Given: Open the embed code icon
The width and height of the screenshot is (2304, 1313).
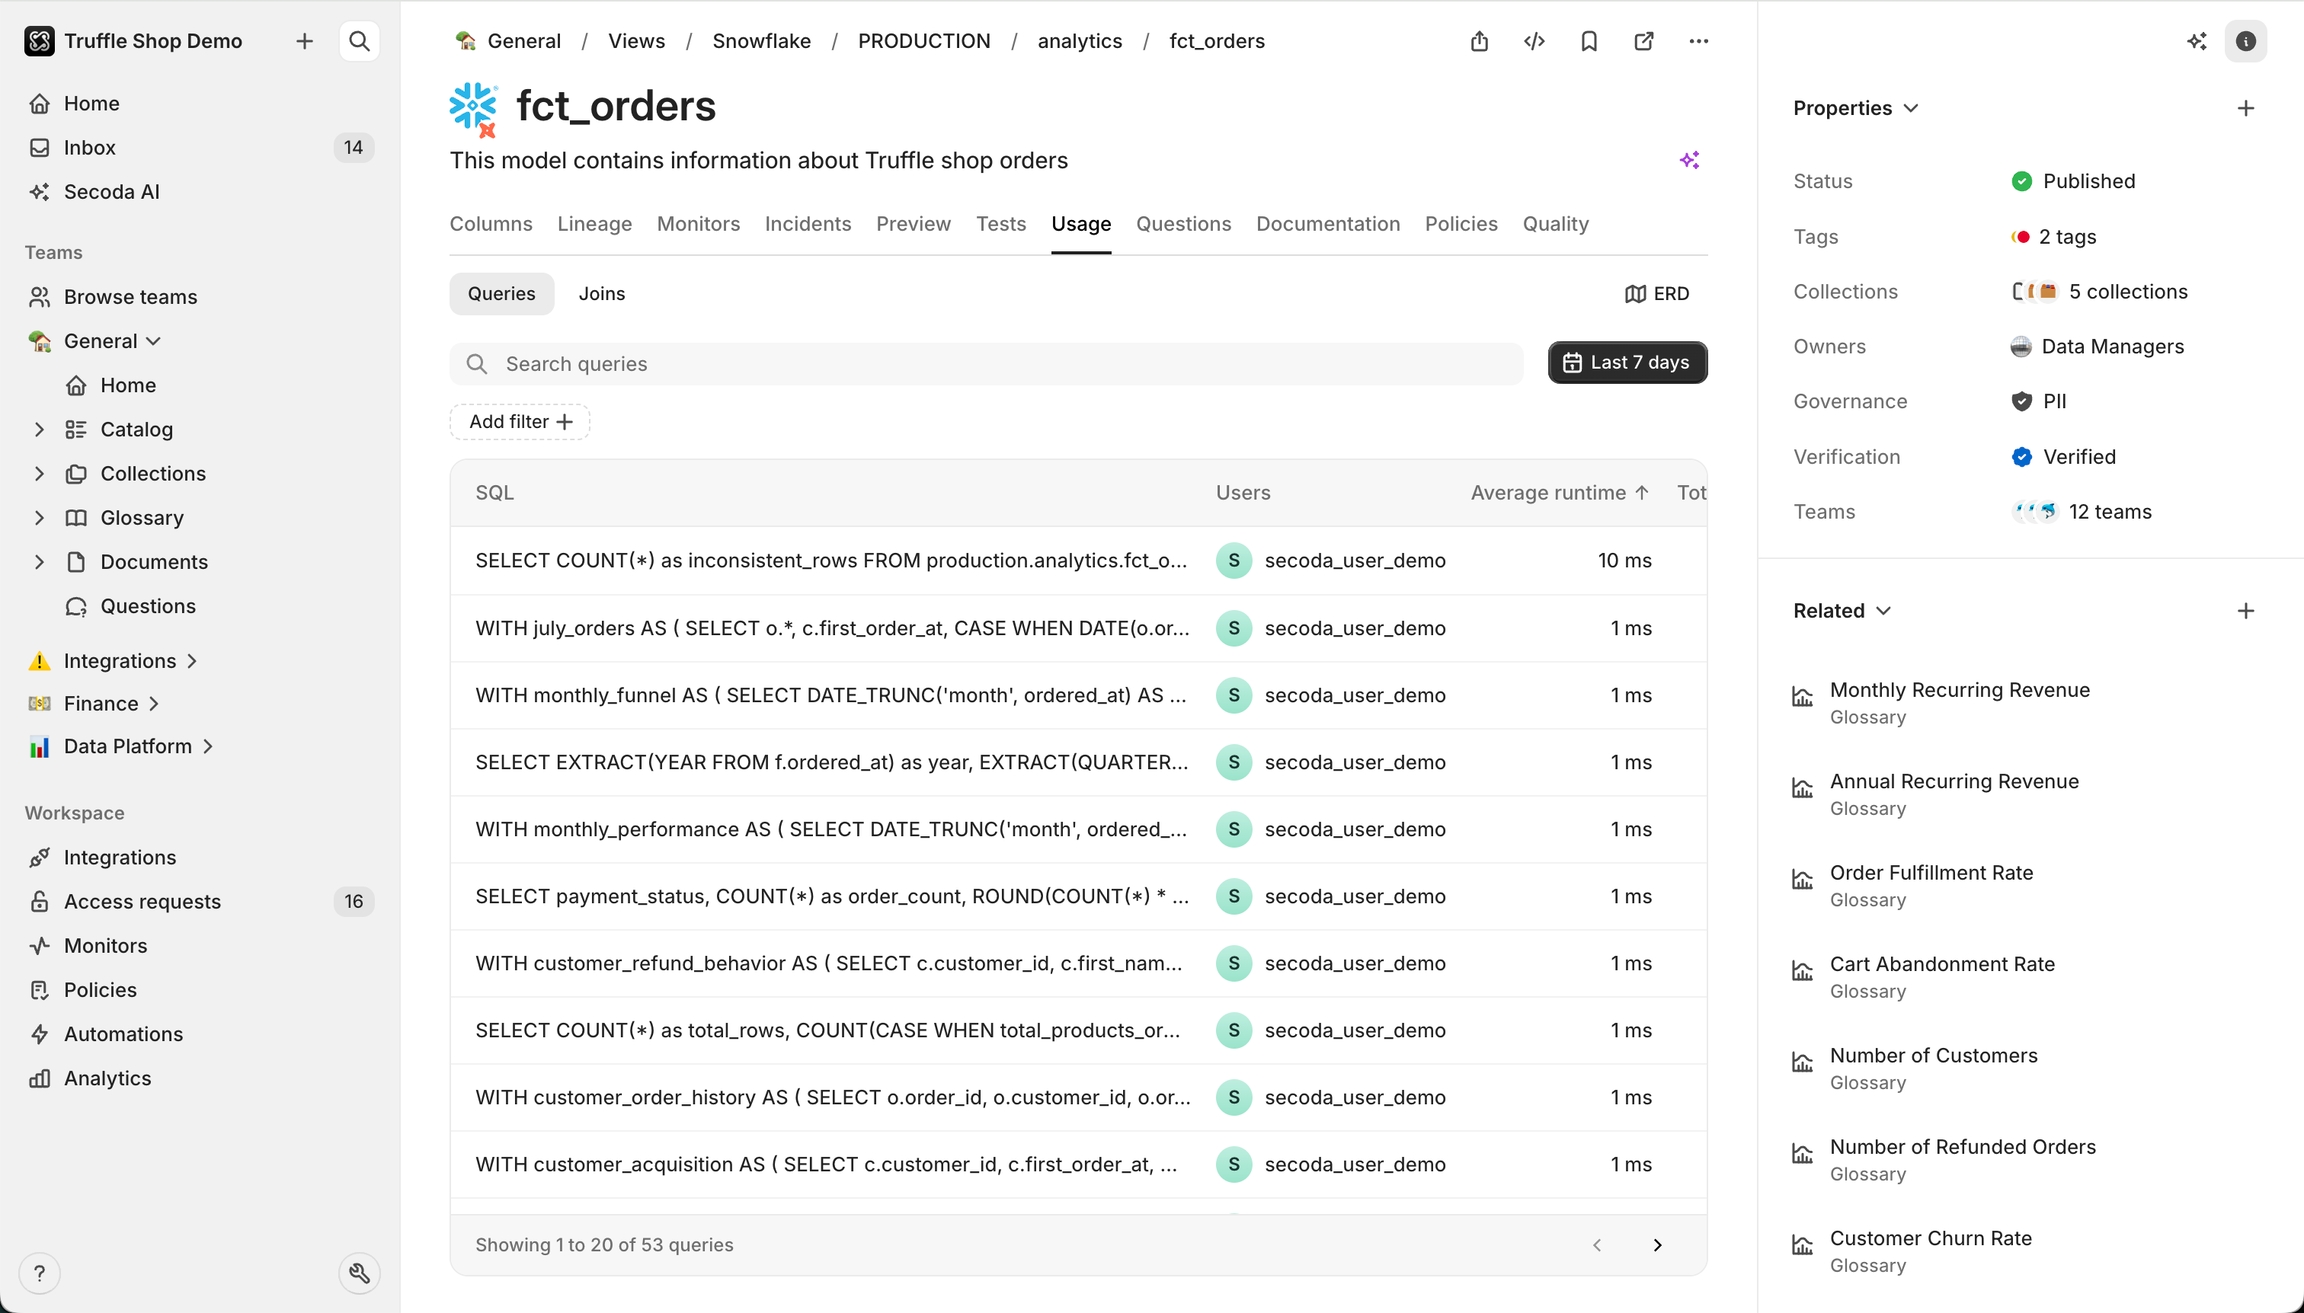Looking at the screenshot, I should (1534, 41).
